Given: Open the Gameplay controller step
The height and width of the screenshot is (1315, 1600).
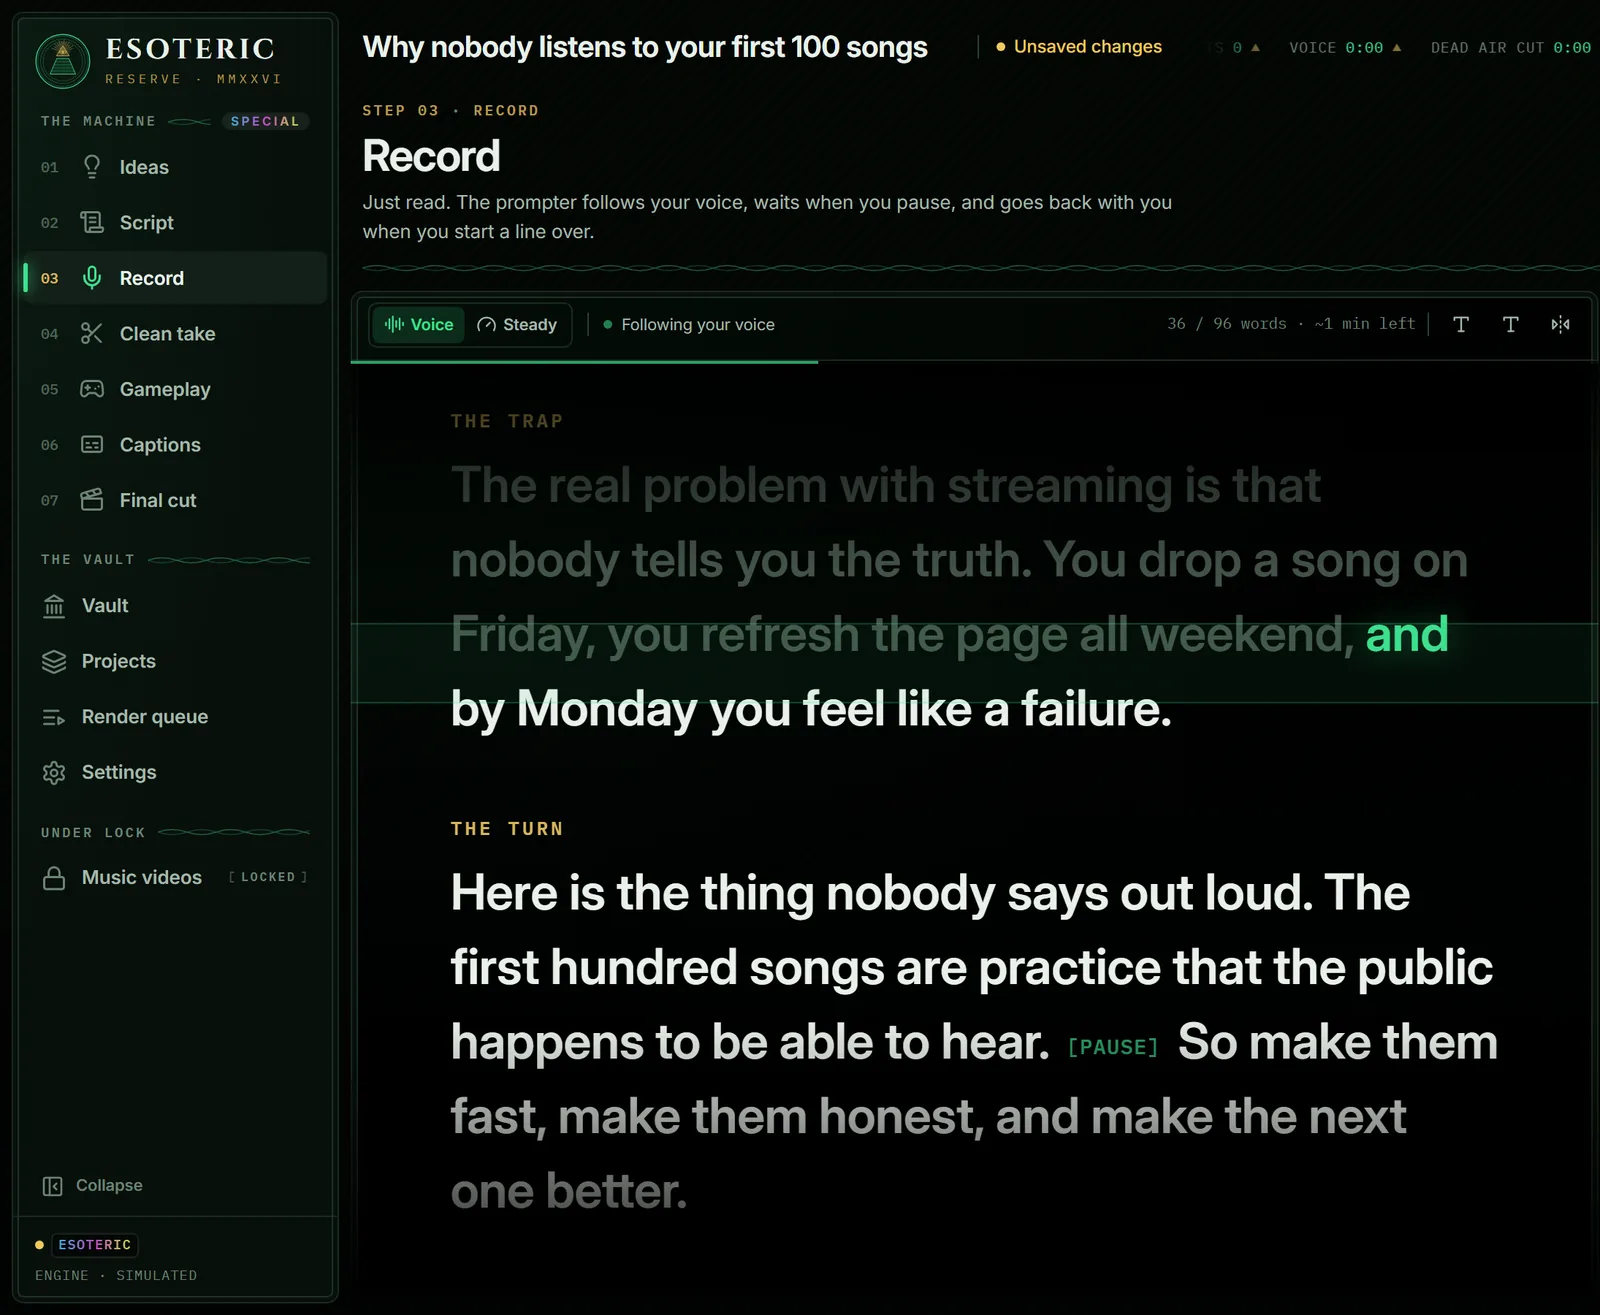Looking at the screenshot, I should (92, 389).
